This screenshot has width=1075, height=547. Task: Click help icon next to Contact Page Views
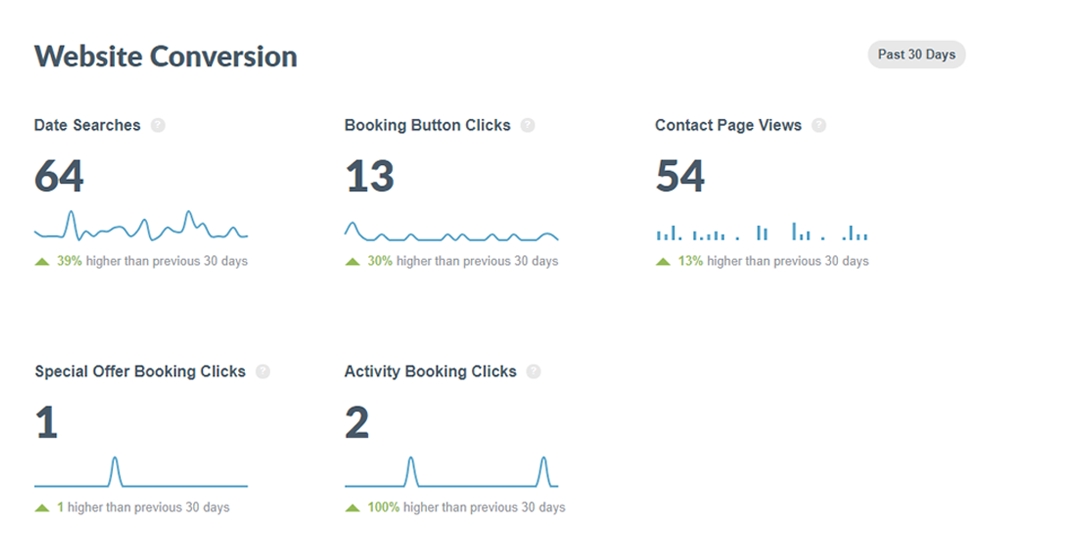pyautogui.click(x=819, y=126)
